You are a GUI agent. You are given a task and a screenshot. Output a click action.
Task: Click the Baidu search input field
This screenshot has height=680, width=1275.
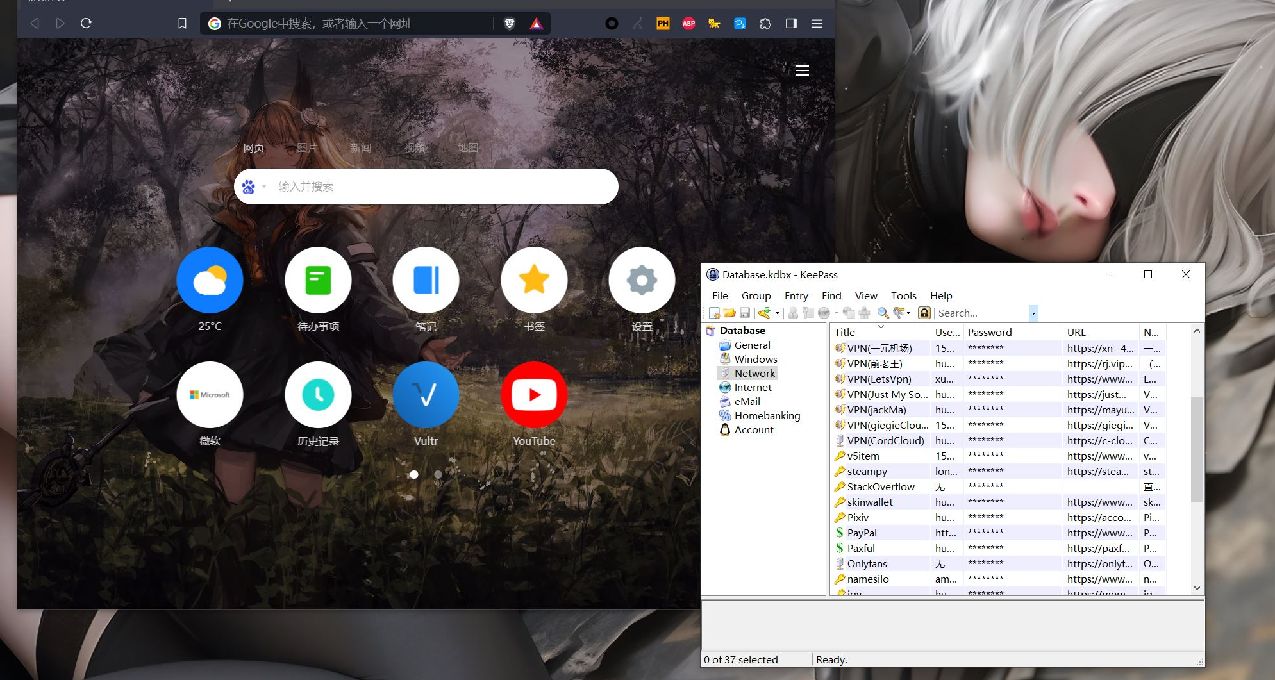point(440,187)
